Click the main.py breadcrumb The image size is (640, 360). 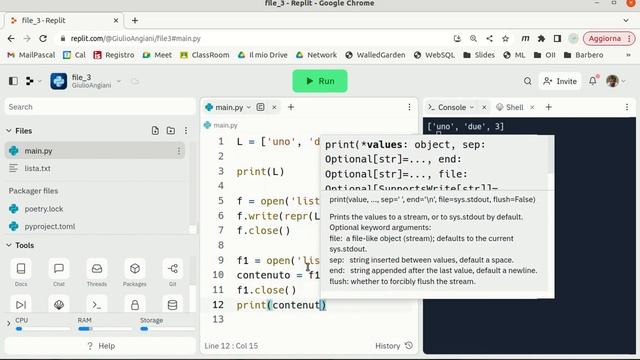point(221,125)
